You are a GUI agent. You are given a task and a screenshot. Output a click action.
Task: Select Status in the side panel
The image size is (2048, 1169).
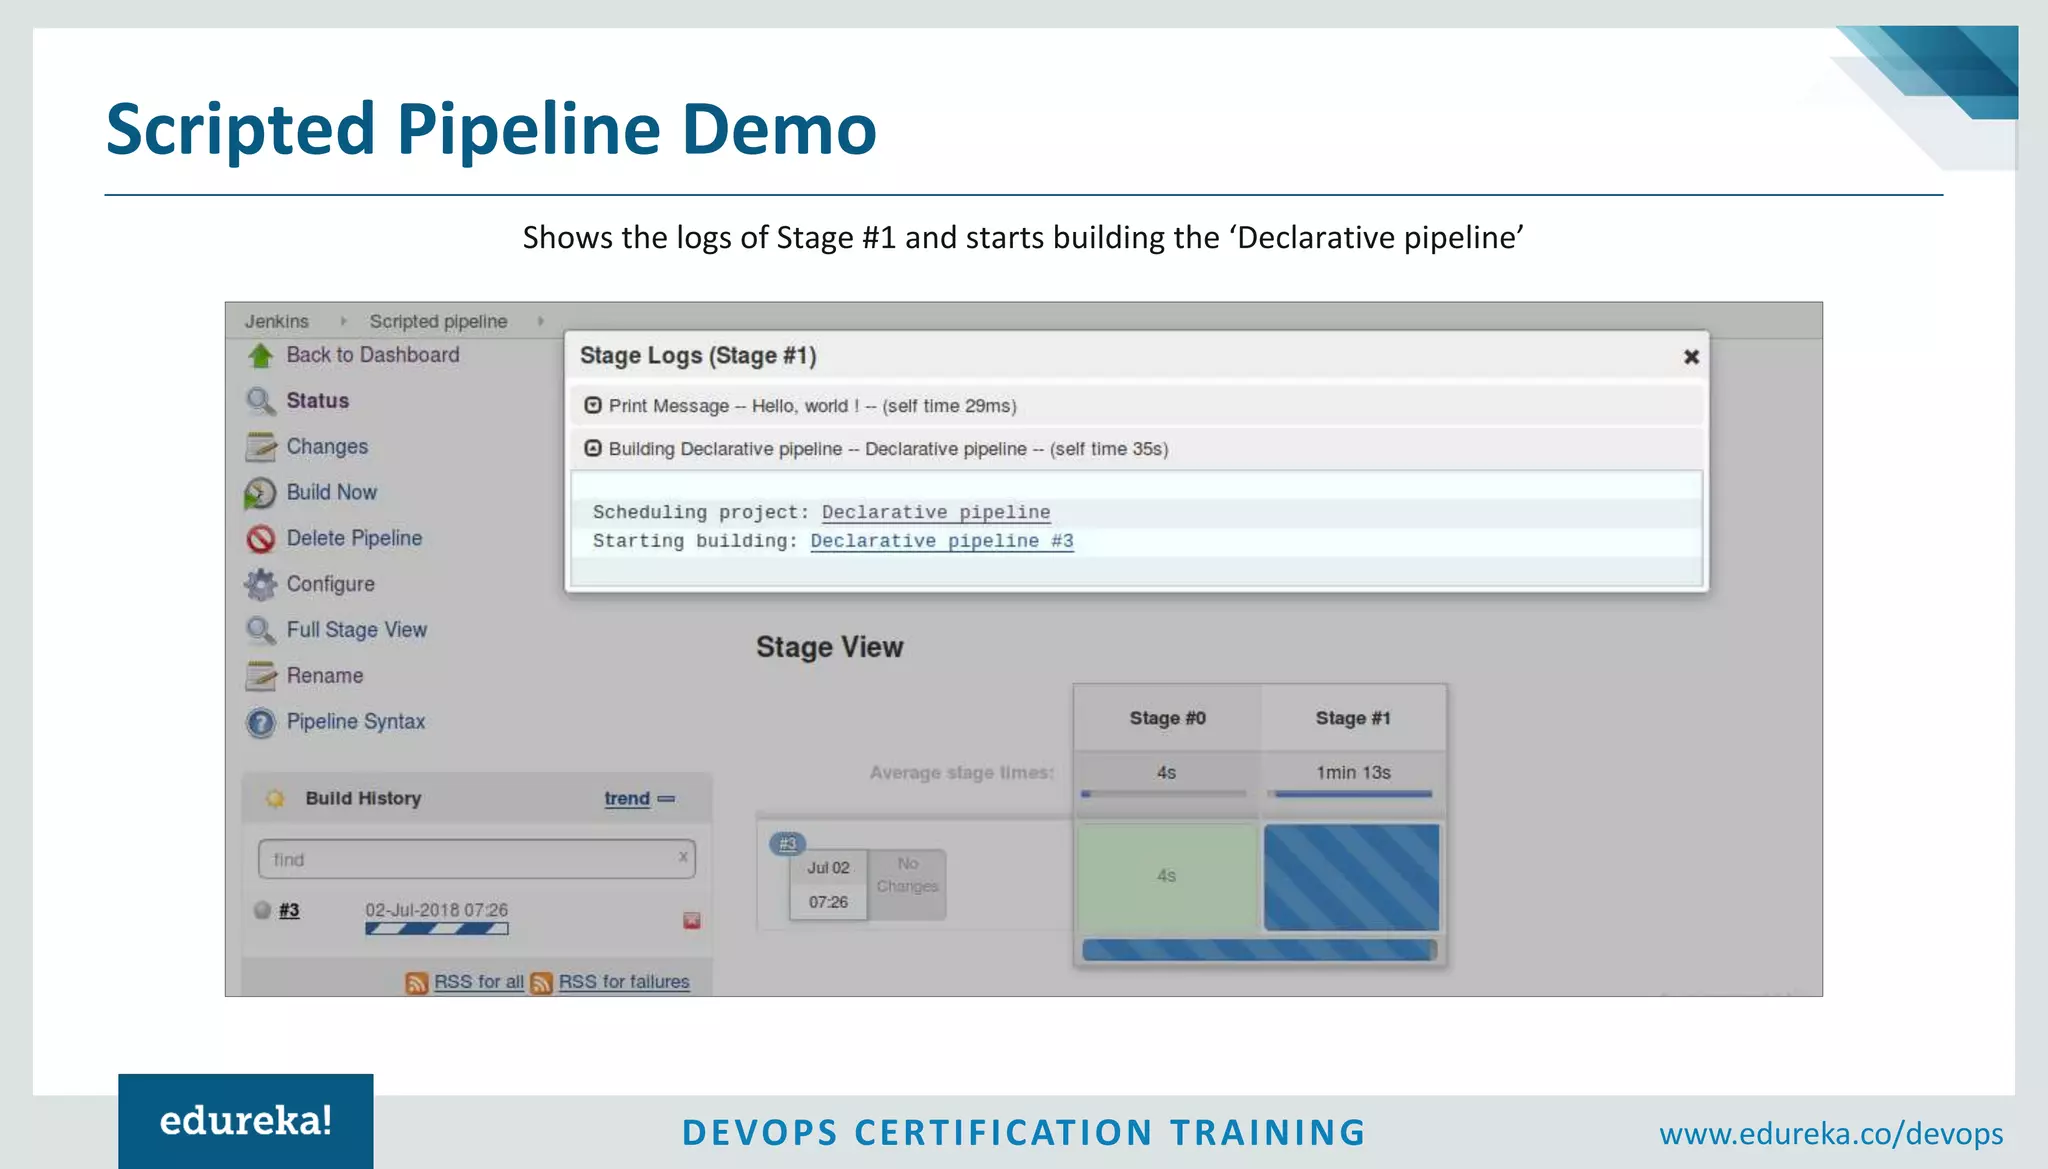pos(318,401)
